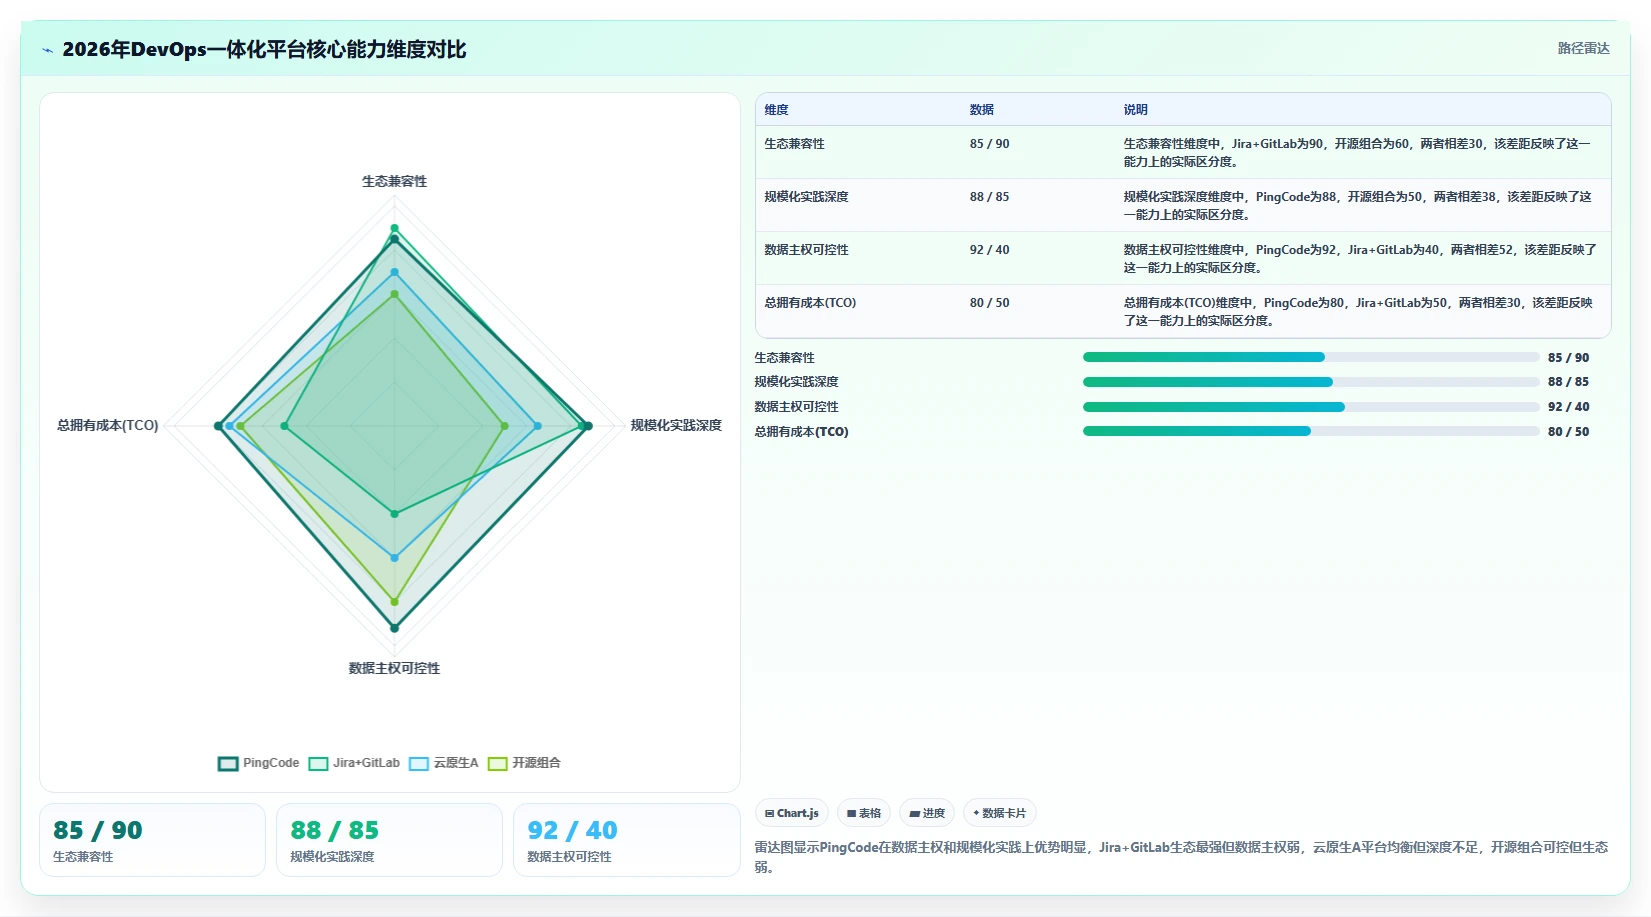
Task: Click the 开源组合 legend color box
Action: tap(498, 763)
